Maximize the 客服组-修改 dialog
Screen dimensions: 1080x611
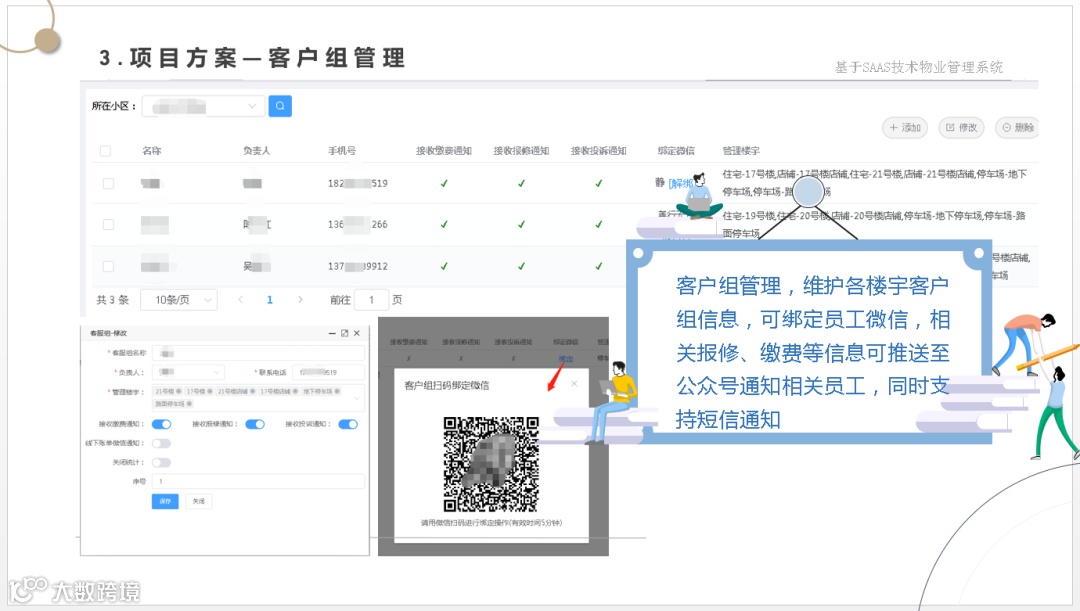[344, 333]
